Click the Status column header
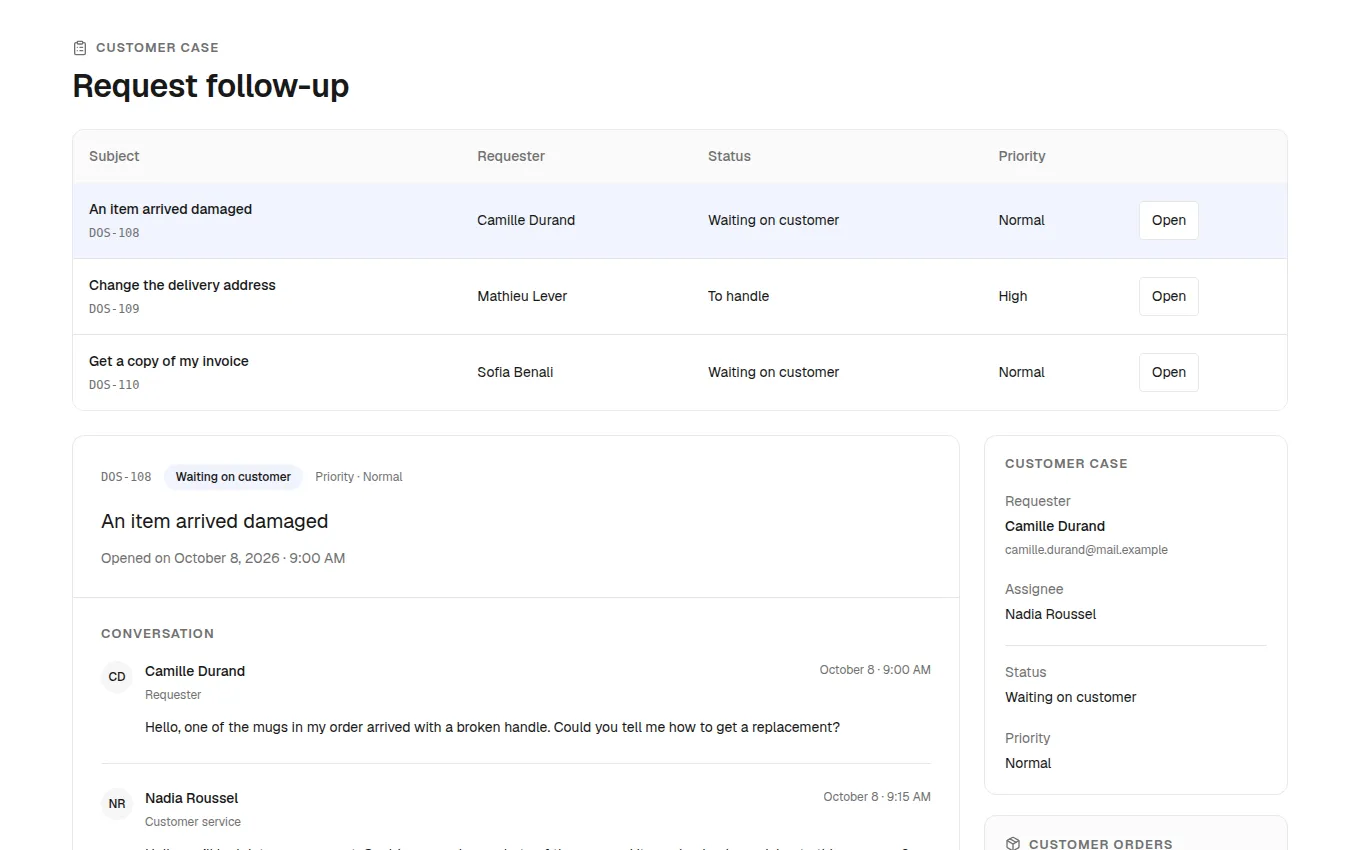Viewport: 1360px width, 850px height. point(729,156)
